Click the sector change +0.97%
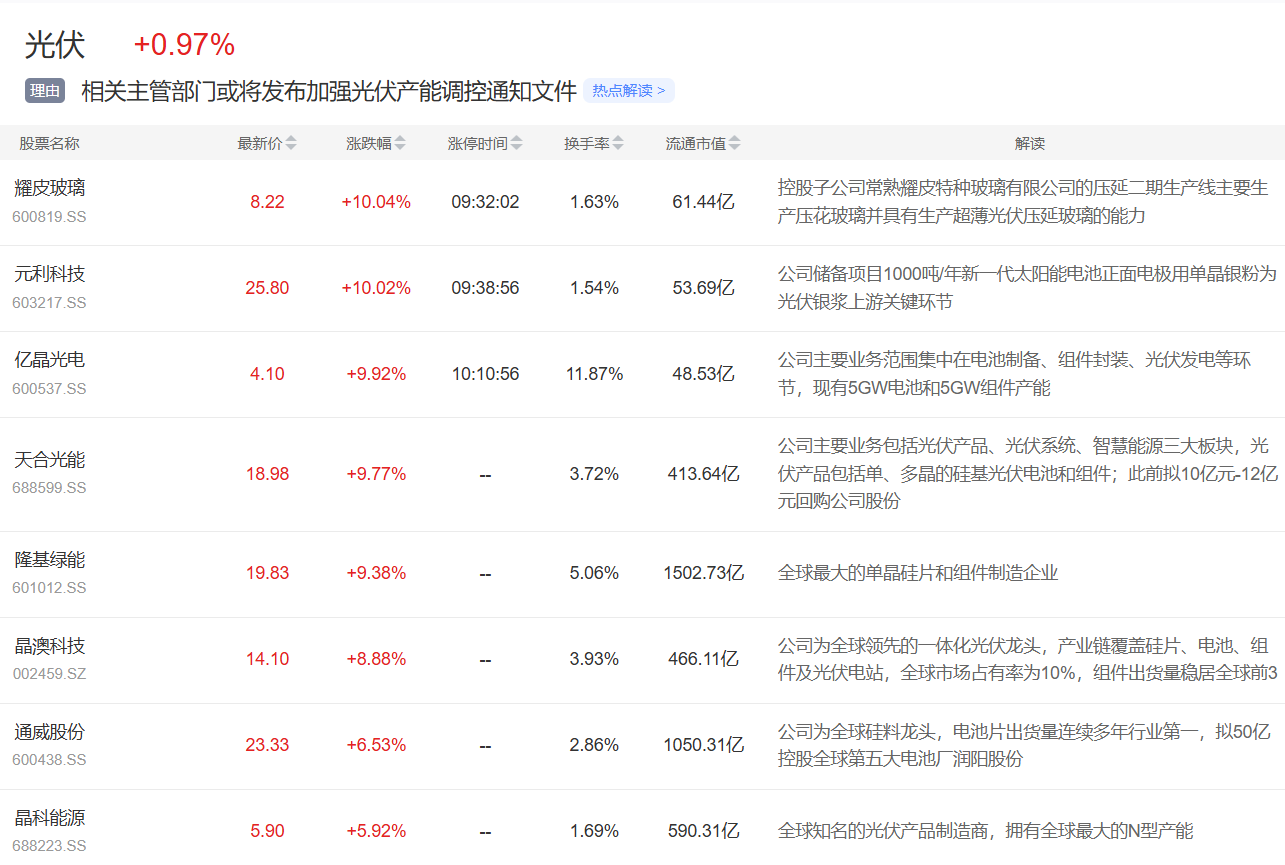Viewport: 1285px width, 865px height. (x=184, y=45)
